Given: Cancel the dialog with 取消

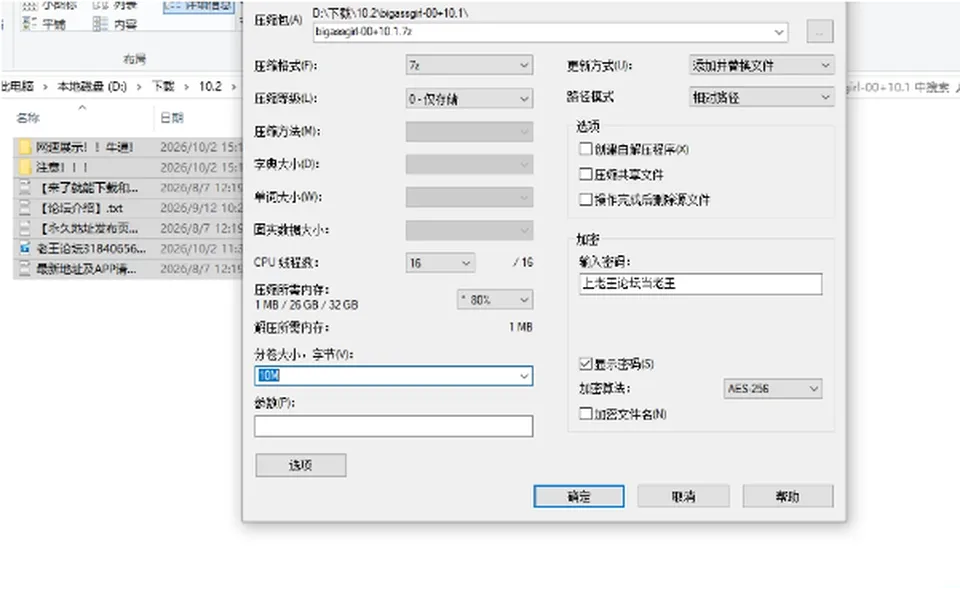Looking at the screenshot, I should tap(683, 496).
